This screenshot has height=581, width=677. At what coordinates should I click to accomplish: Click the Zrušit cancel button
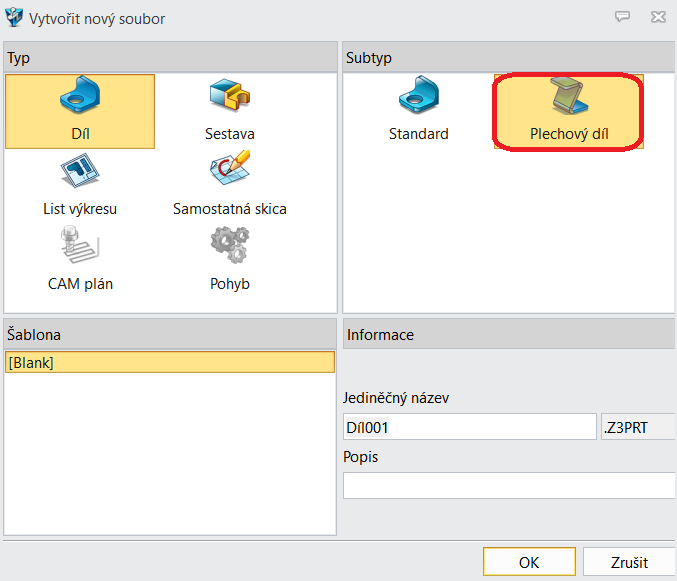coord(629,562)
